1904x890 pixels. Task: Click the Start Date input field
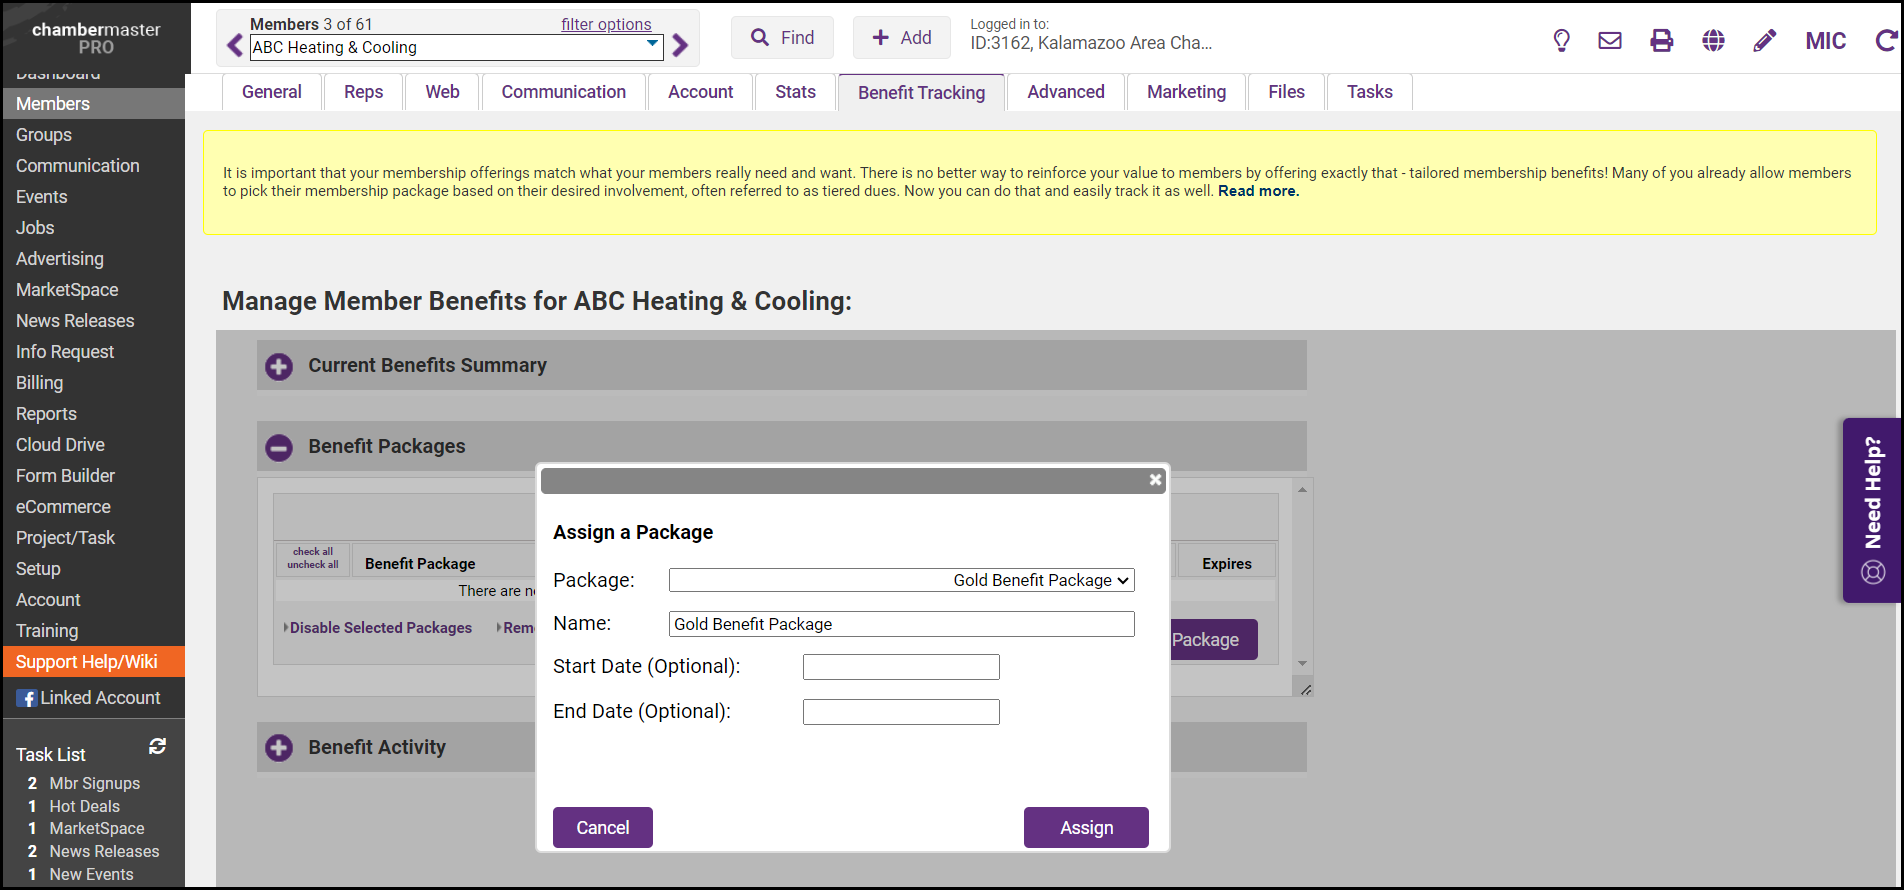901,667
